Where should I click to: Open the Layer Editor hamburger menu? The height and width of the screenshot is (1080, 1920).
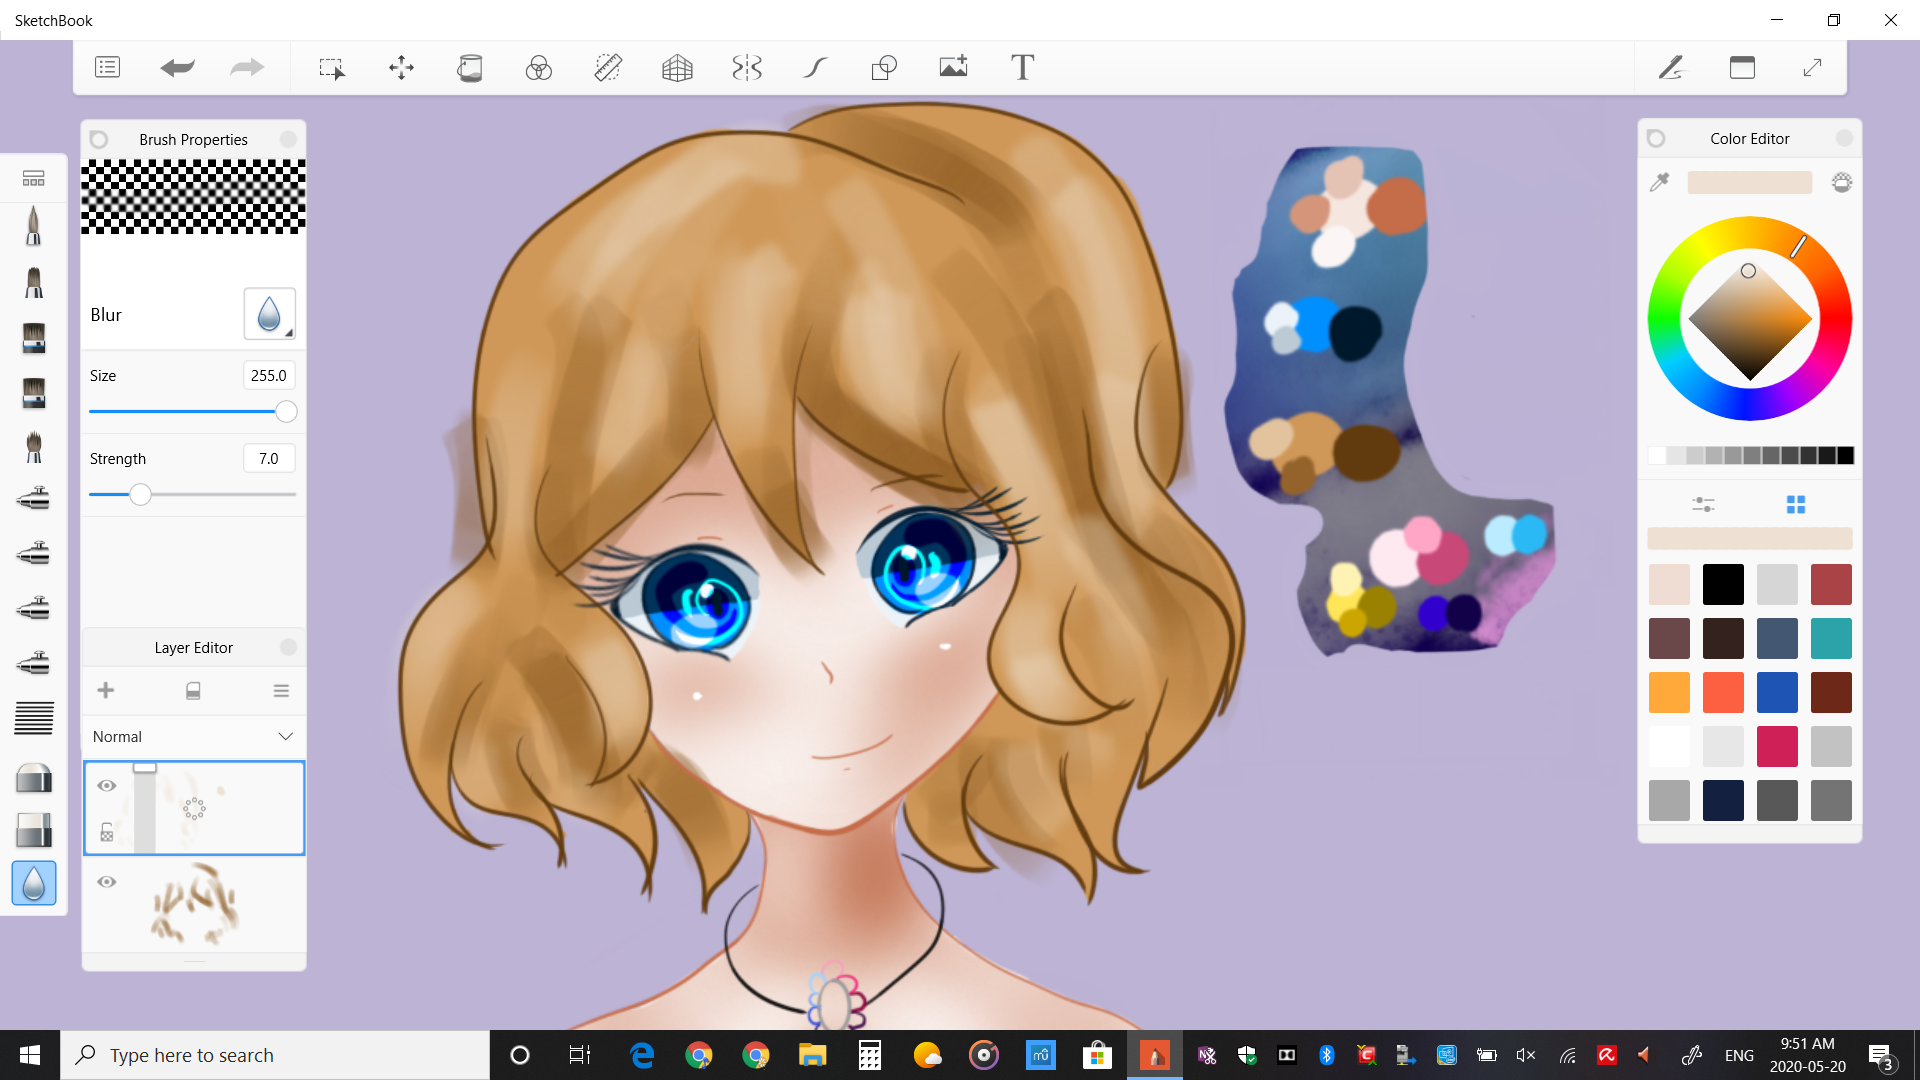[x=281, y=690]
